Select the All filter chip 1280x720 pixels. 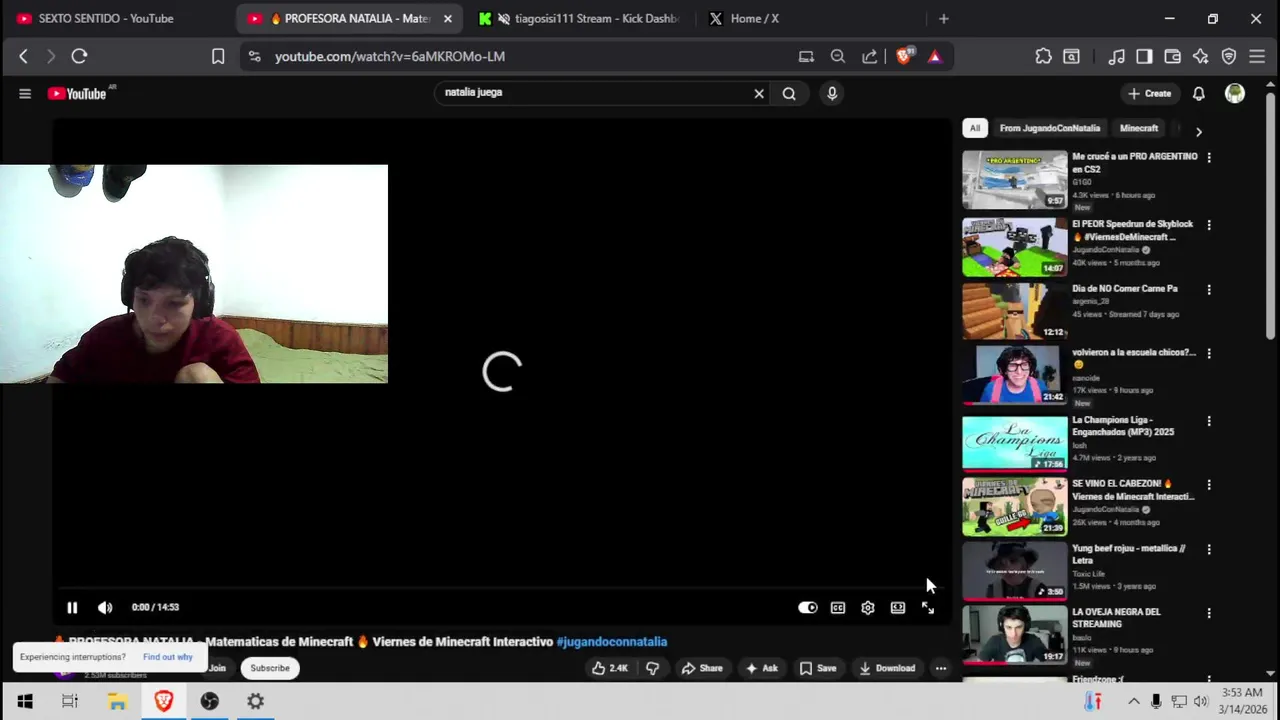(x=975, y=128)
